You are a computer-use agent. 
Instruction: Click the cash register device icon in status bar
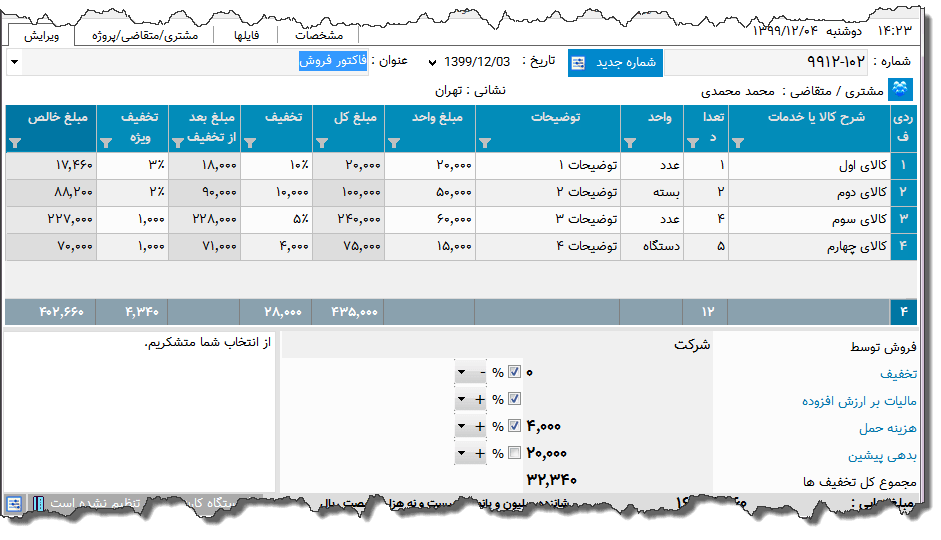coord(38,503)
